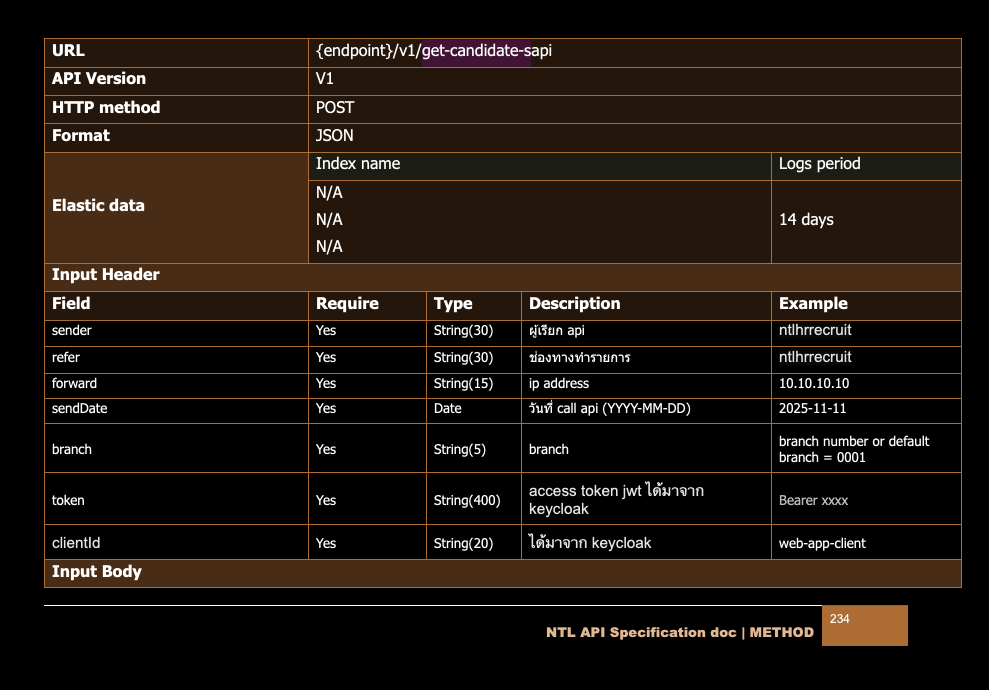Select the sender field name cell
The width and height of the screenshot is (989, 690).
pyautogui.click(x=72, y=331)
